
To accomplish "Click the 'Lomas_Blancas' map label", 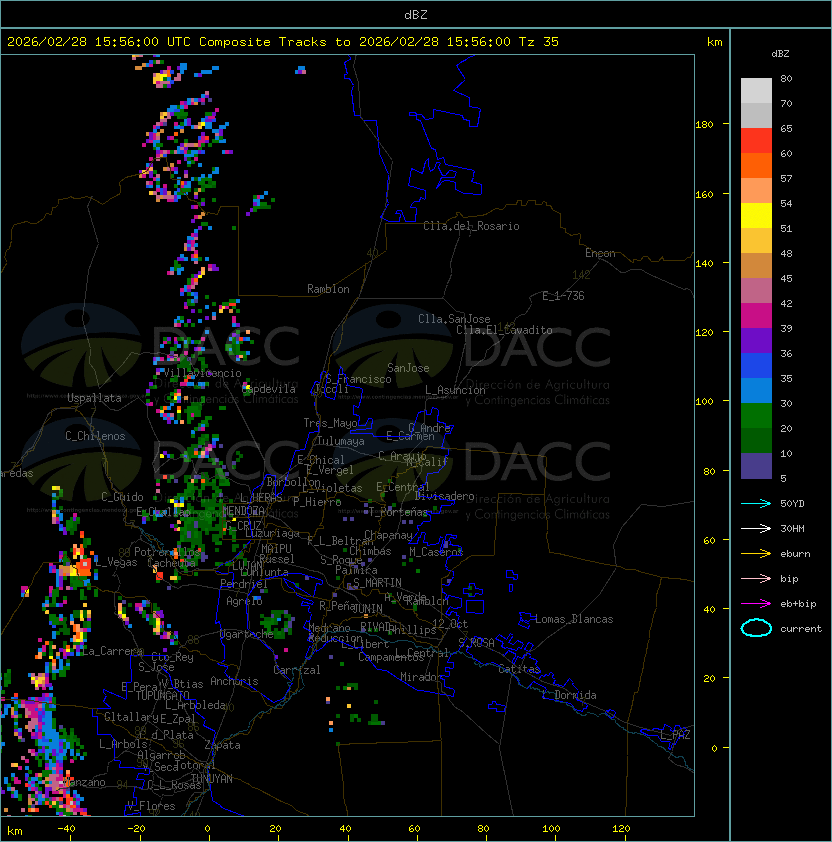I will point(574,619).
